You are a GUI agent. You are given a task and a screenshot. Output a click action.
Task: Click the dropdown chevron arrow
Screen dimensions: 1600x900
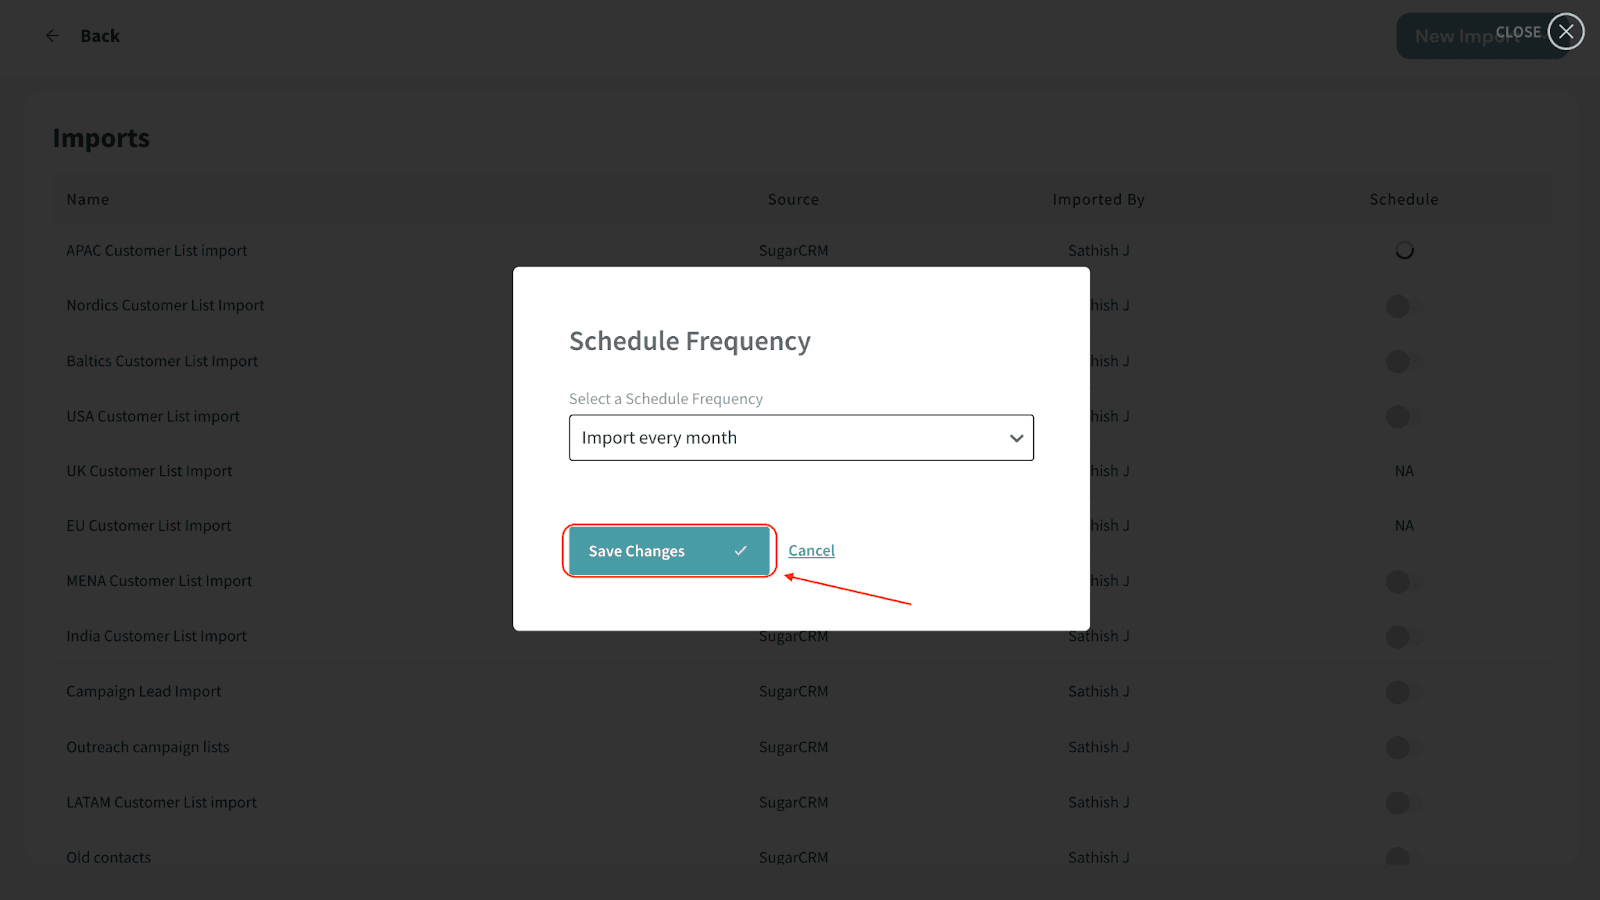pos(1016,438)
